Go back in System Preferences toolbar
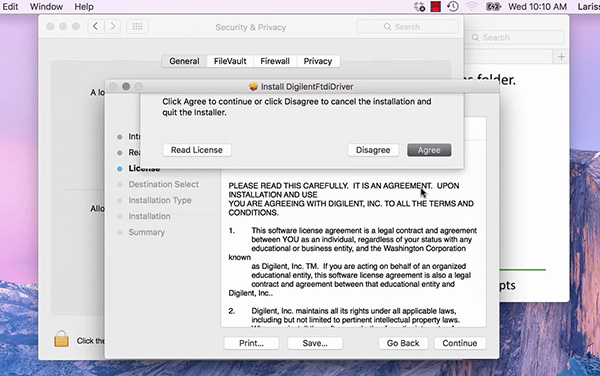Screen dimensions: 600x376 95,26
